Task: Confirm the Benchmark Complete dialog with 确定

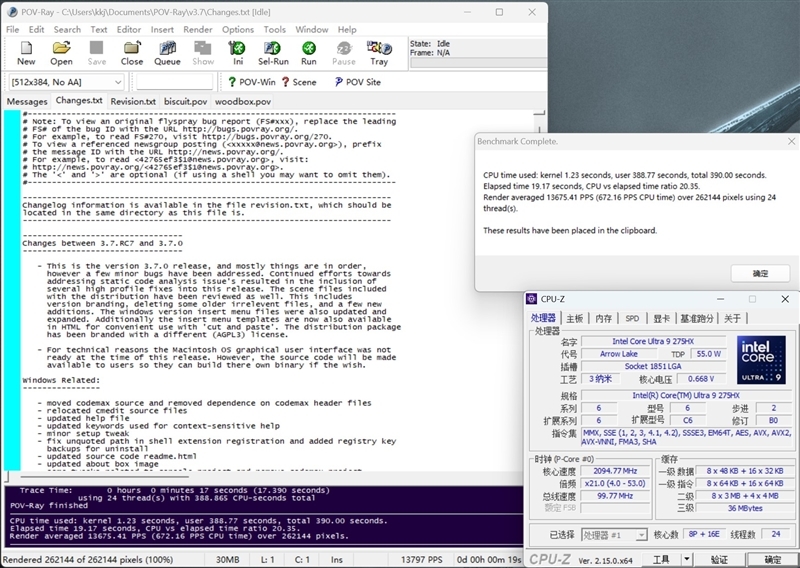Action: tap(760, 274)
